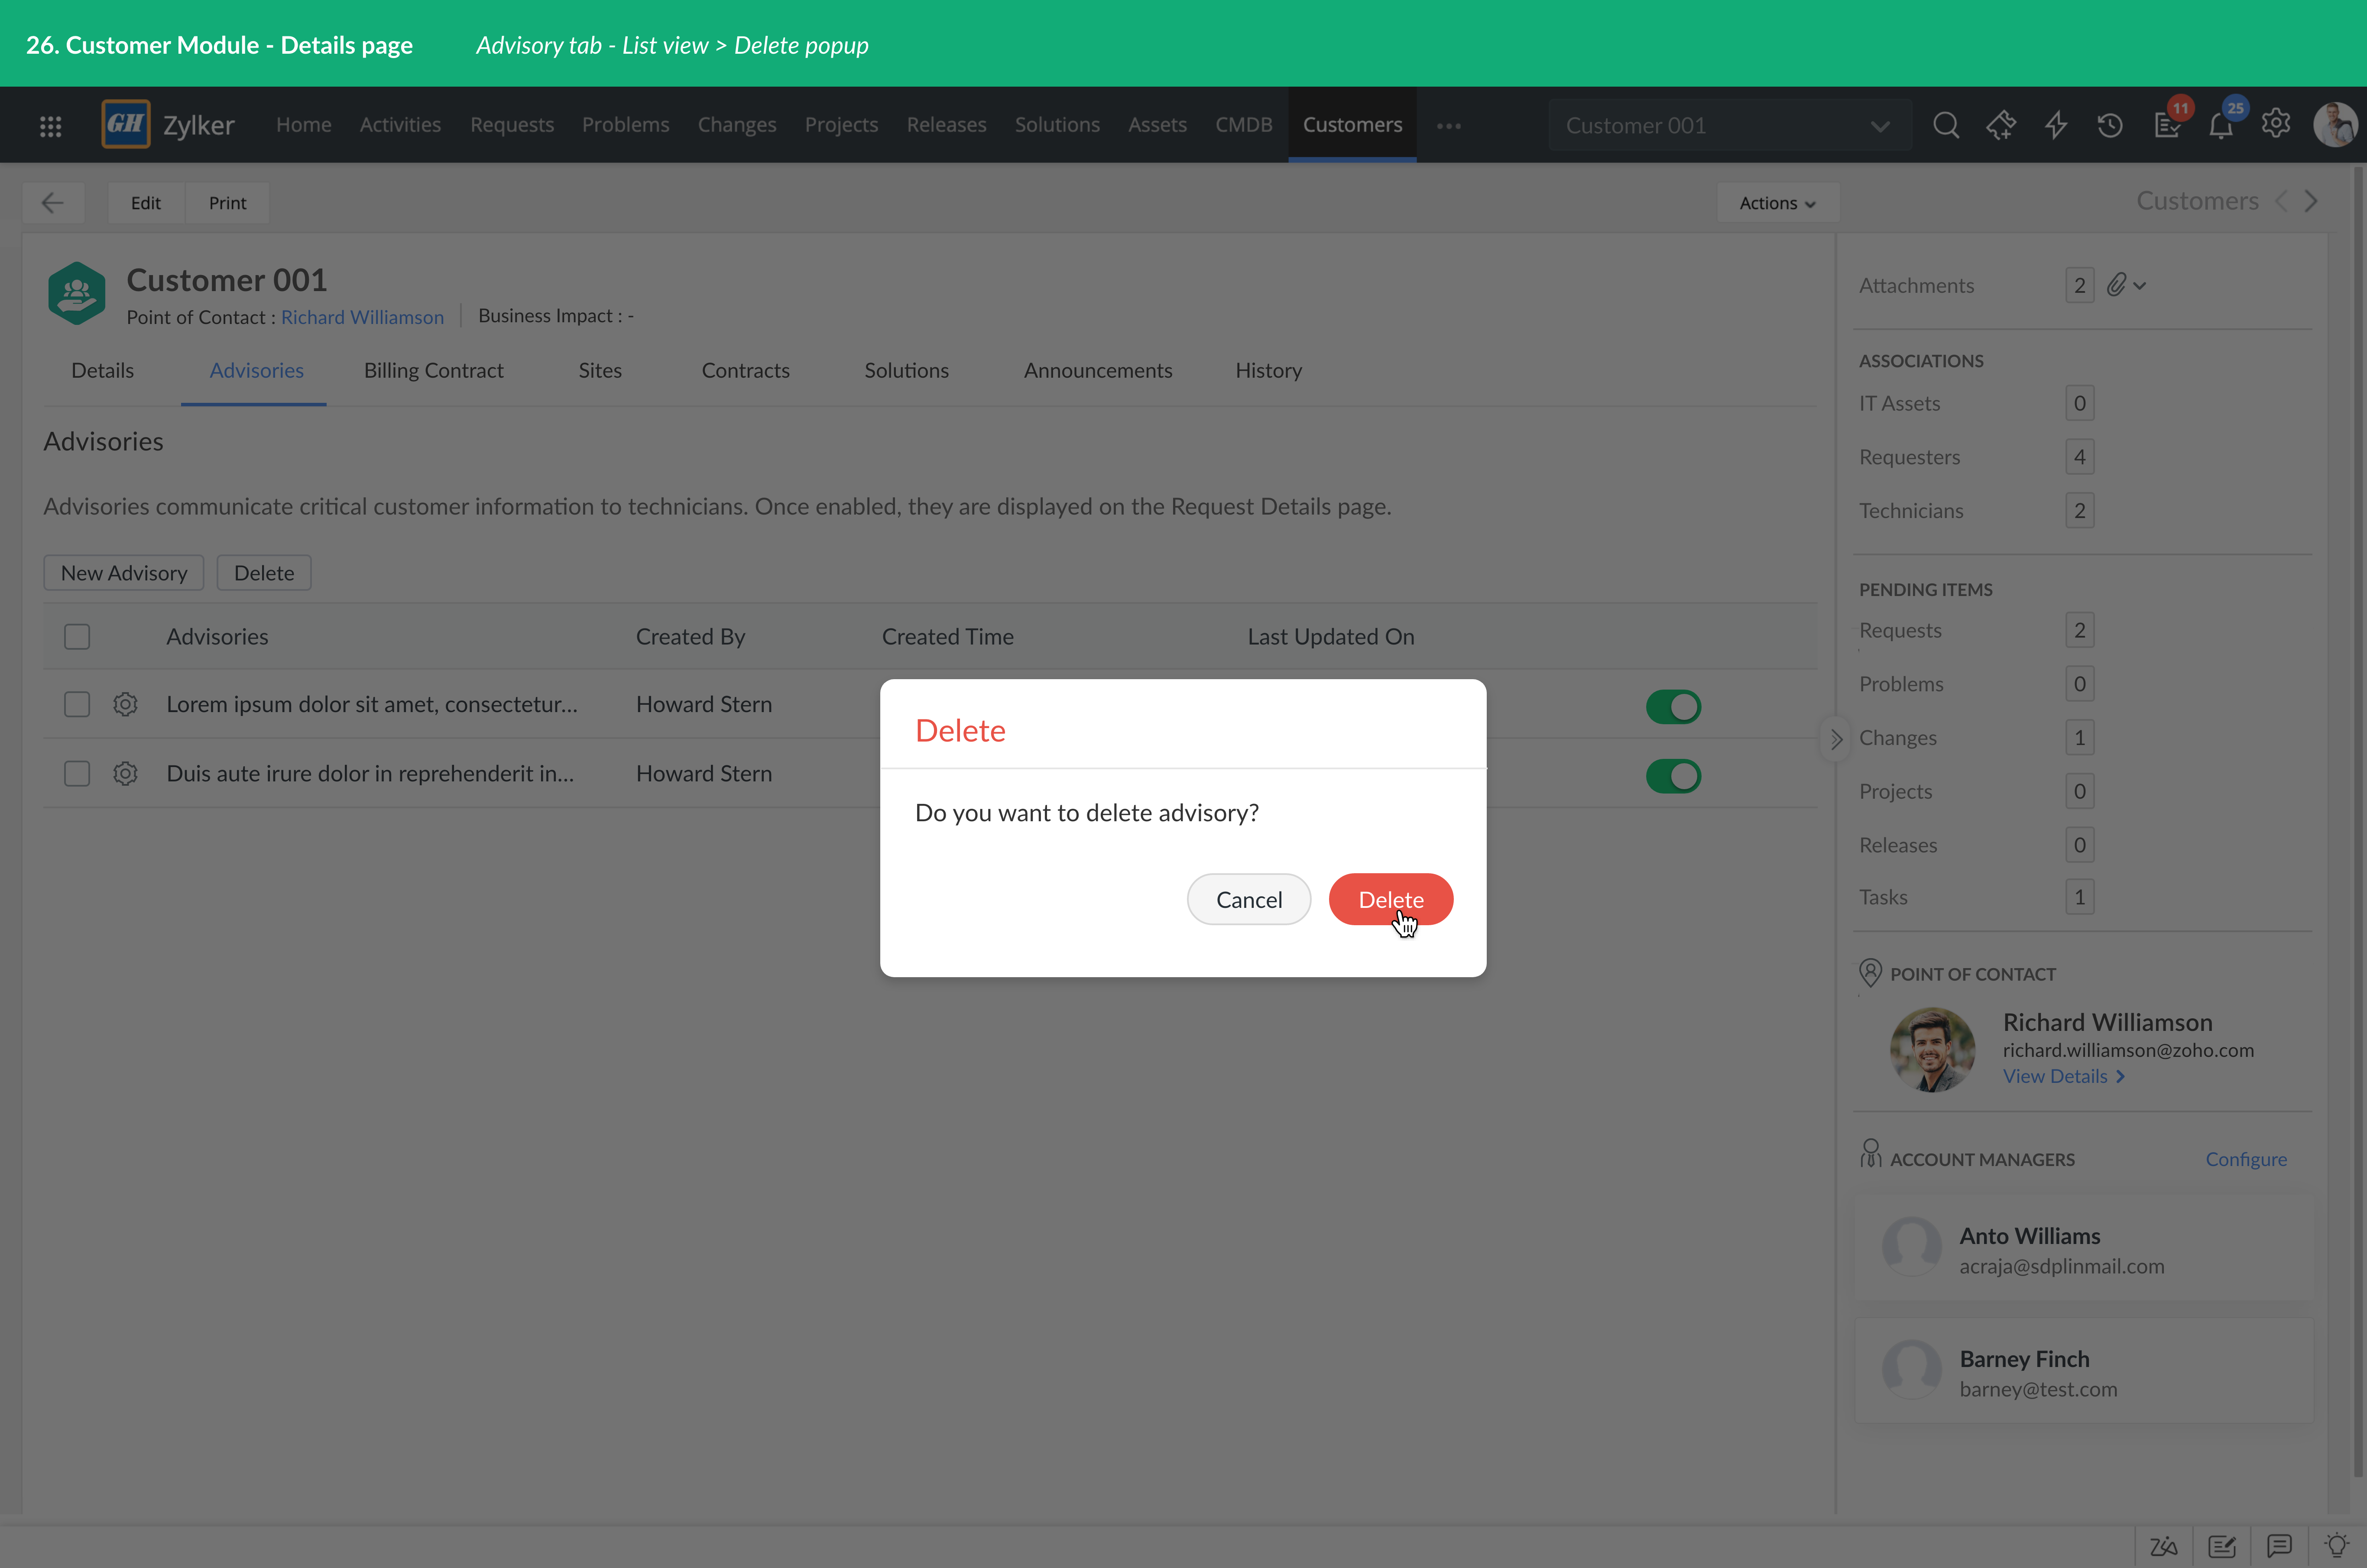Open gear menu for Lorem ipsum advisory

click(x=125, y=704)
